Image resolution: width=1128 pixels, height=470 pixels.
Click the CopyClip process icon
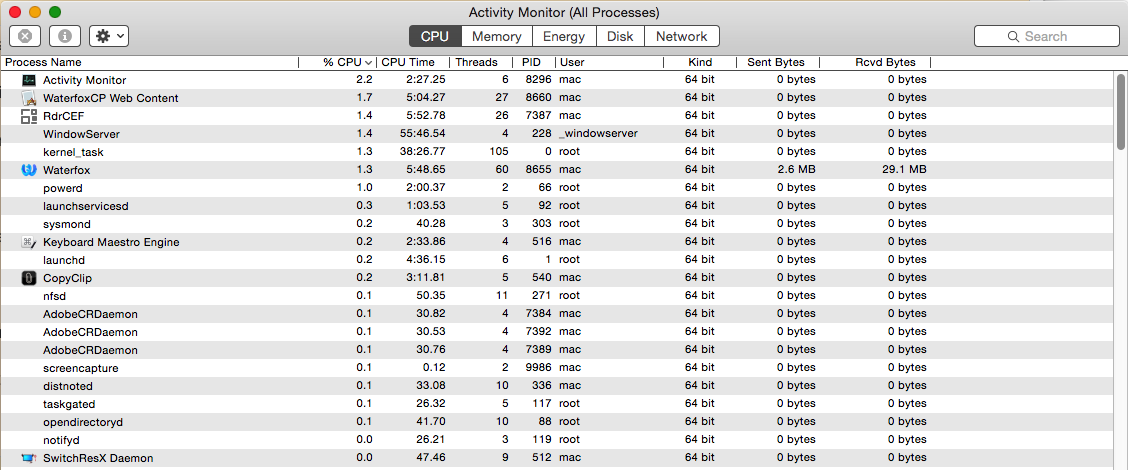(29, 278)
